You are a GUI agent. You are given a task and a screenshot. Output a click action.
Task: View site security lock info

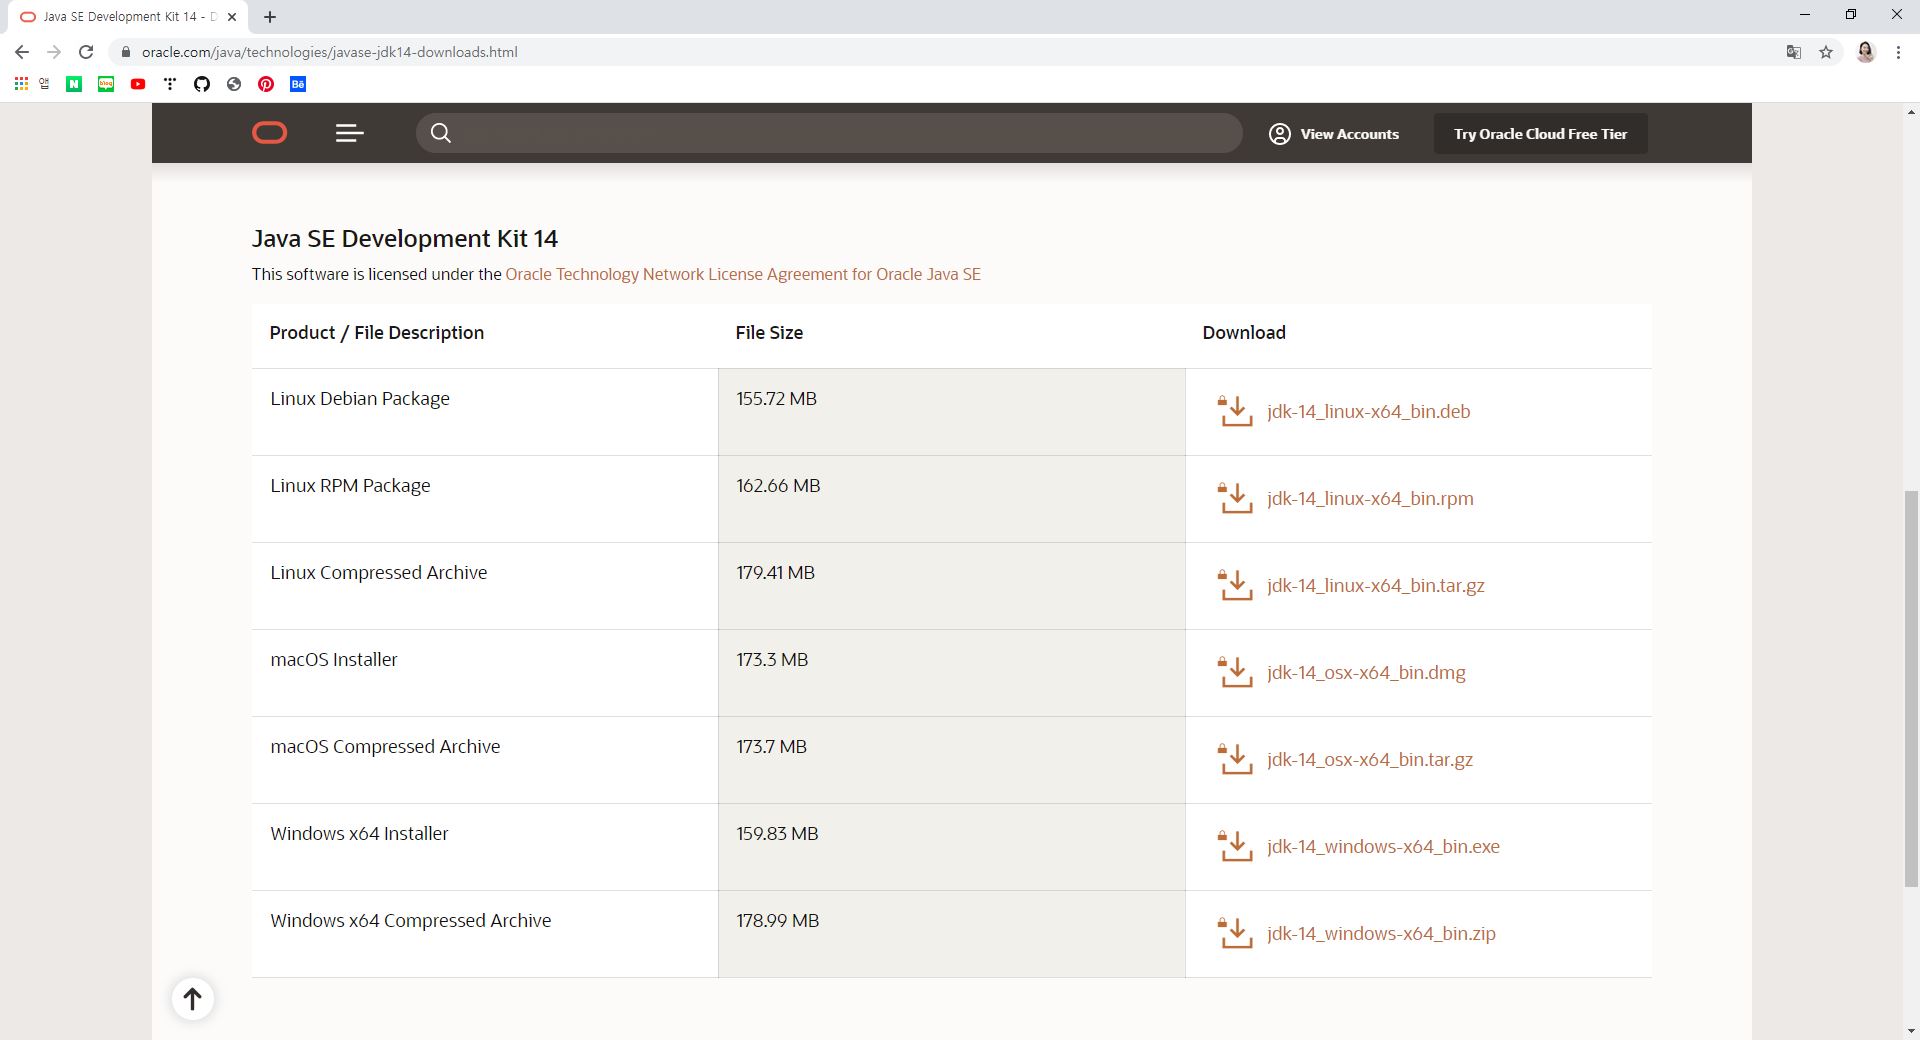click(125, 52)
